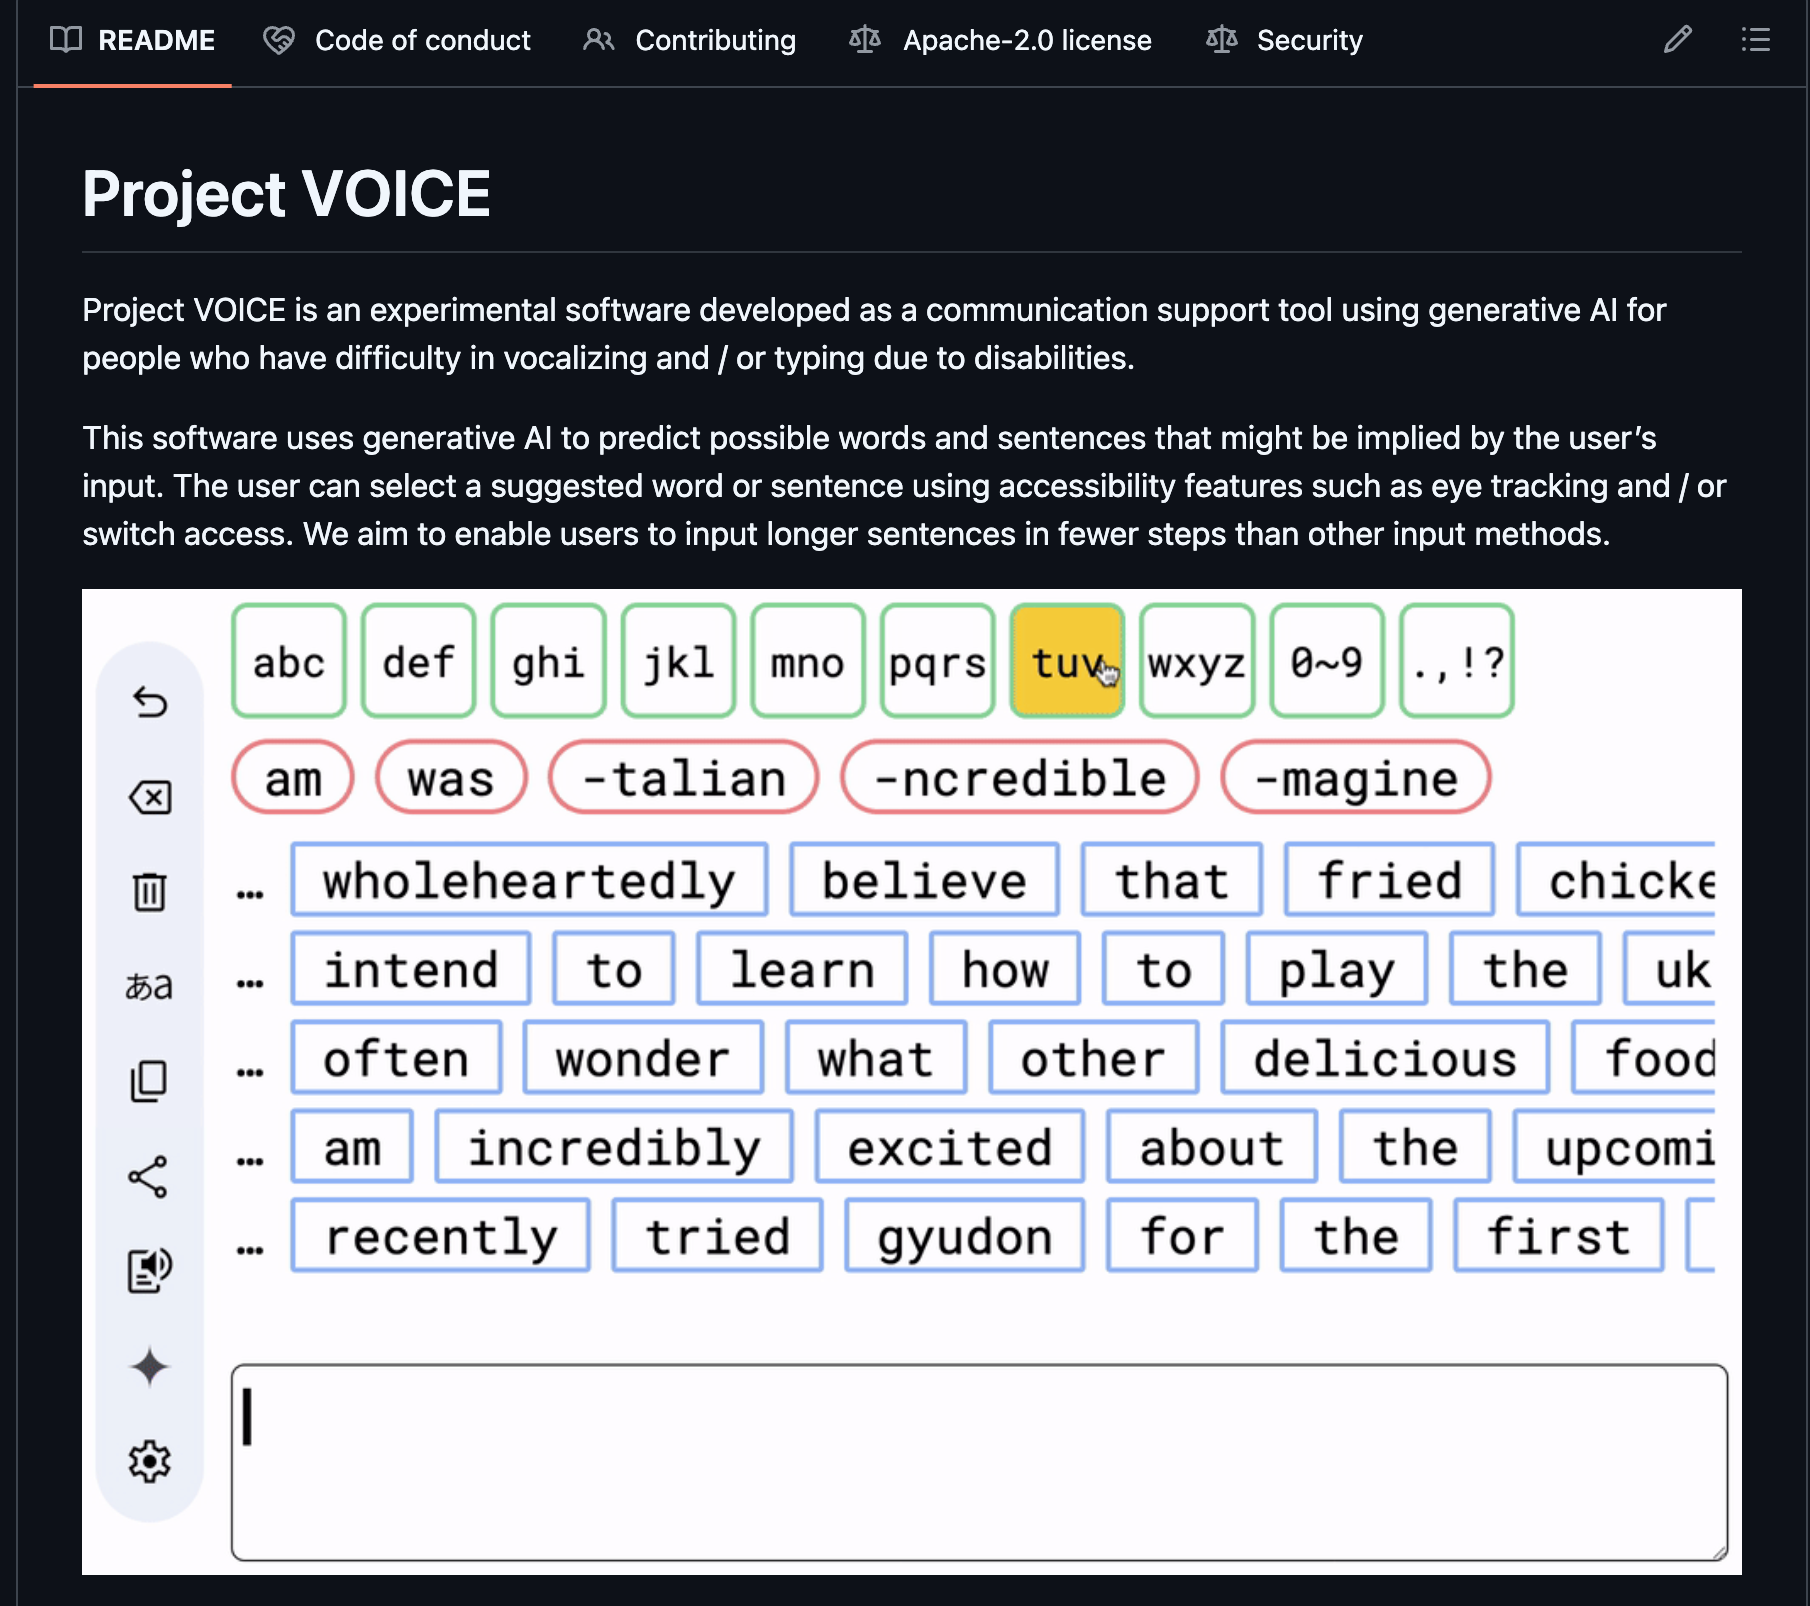
Task: Pick 'recently' sentence word
Action: coord(440,1236)
